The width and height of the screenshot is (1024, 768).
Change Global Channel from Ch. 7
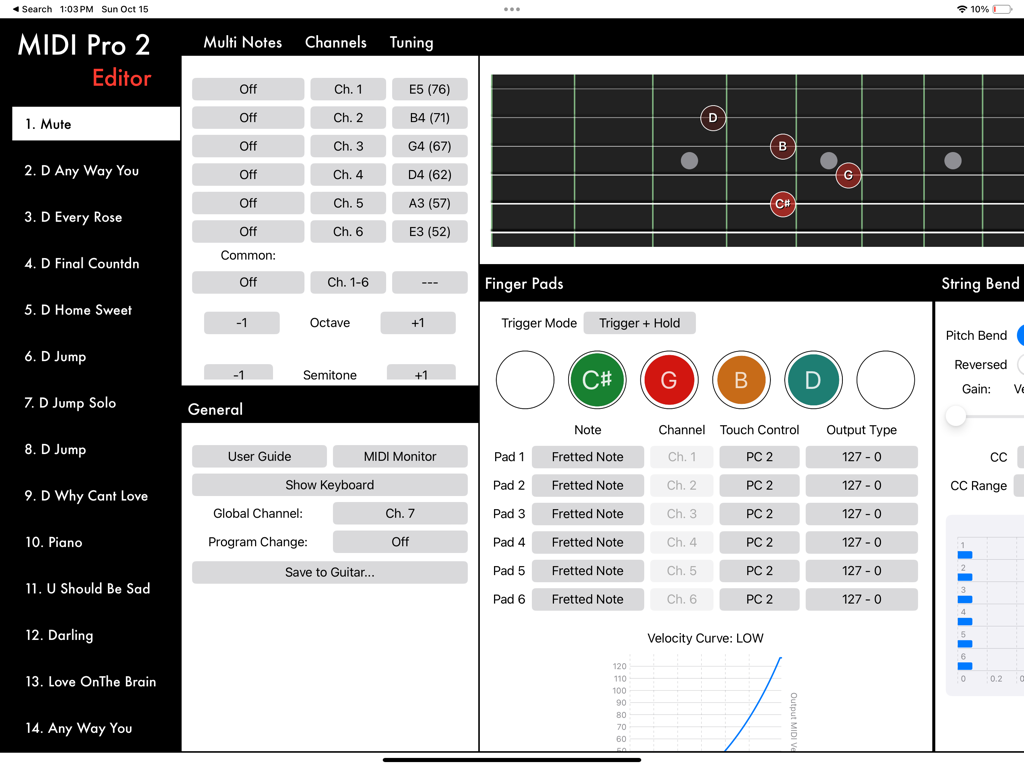click(400, 512)
